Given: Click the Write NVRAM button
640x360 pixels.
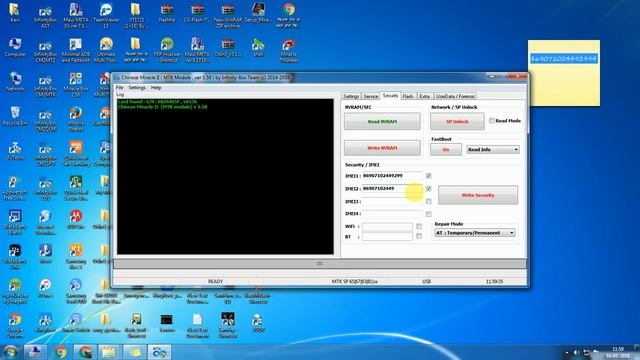Looking at the screenshot, I should [x=382, y=148].
